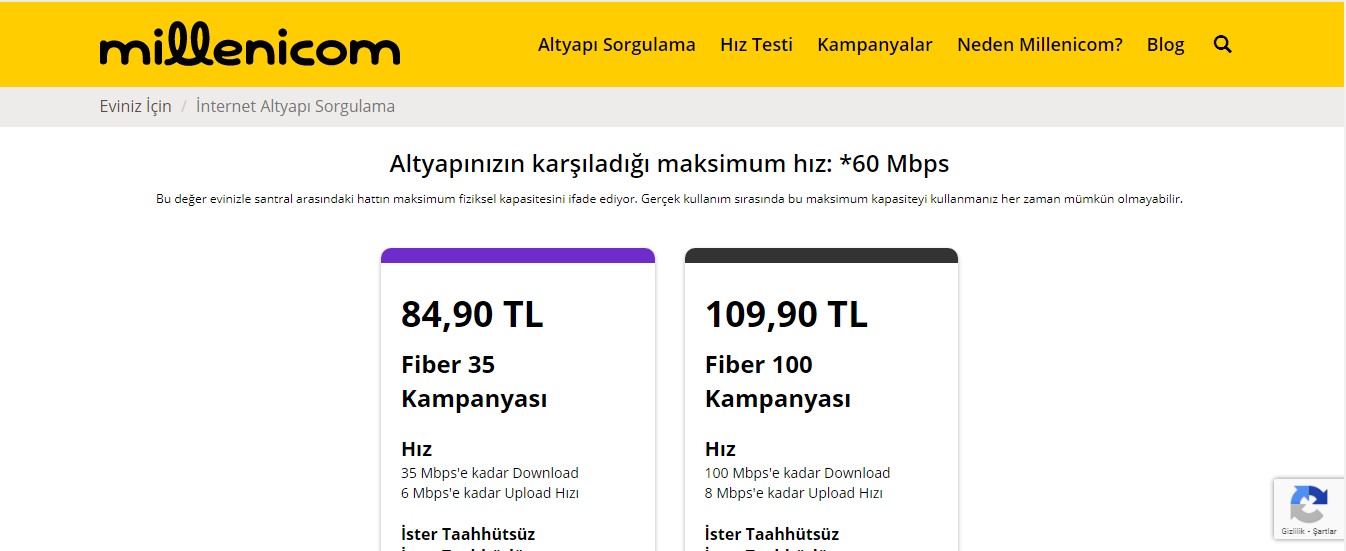This screenshot has height=551, width=1346.
Task: Click the purple Fiber 35 card header
Action: click(x=517, y=256)
